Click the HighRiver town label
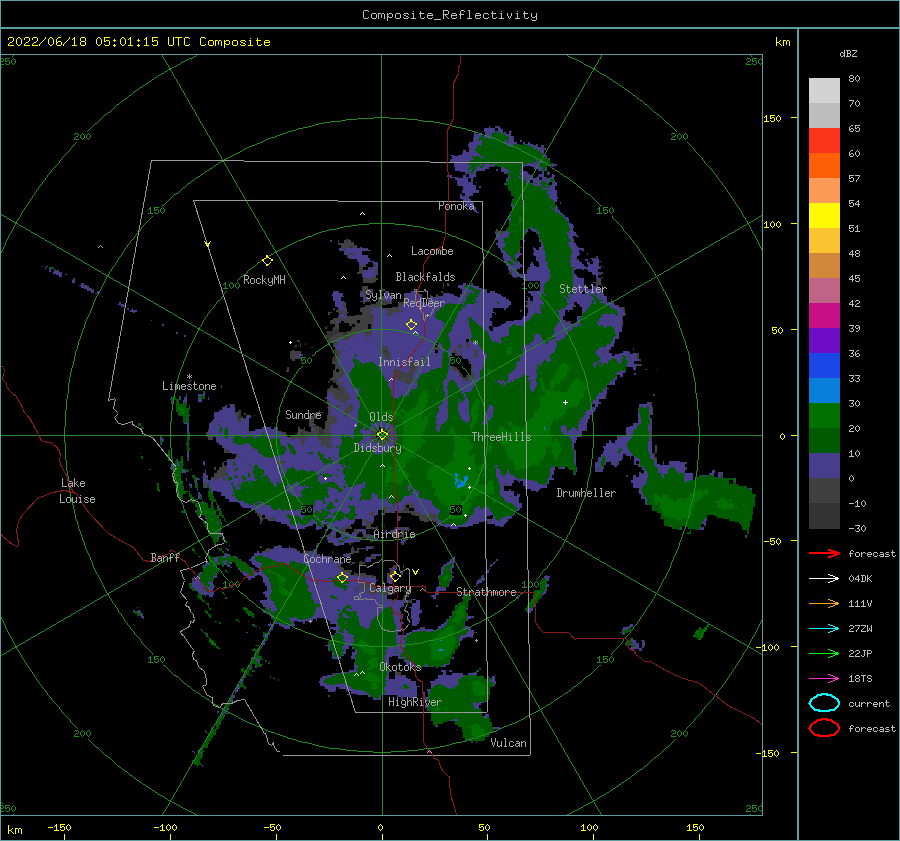The width and height of the screenshot is (900, 841). [414, 702]
